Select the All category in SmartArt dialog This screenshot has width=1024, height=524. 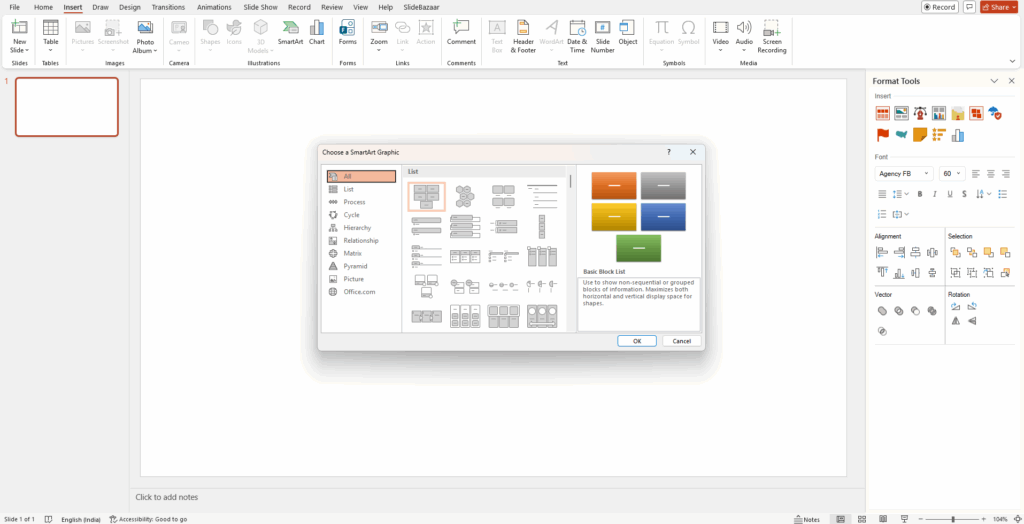pos(361,176)
